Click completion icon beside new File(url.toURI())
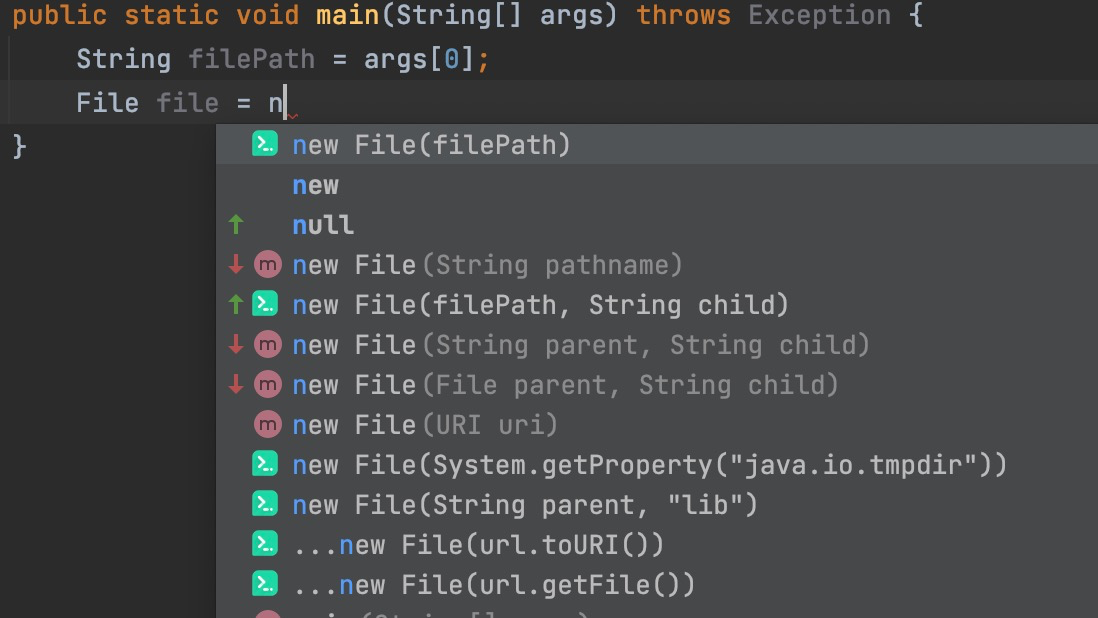This screenshot has width=1098, height=618. [x=264, y=544]
